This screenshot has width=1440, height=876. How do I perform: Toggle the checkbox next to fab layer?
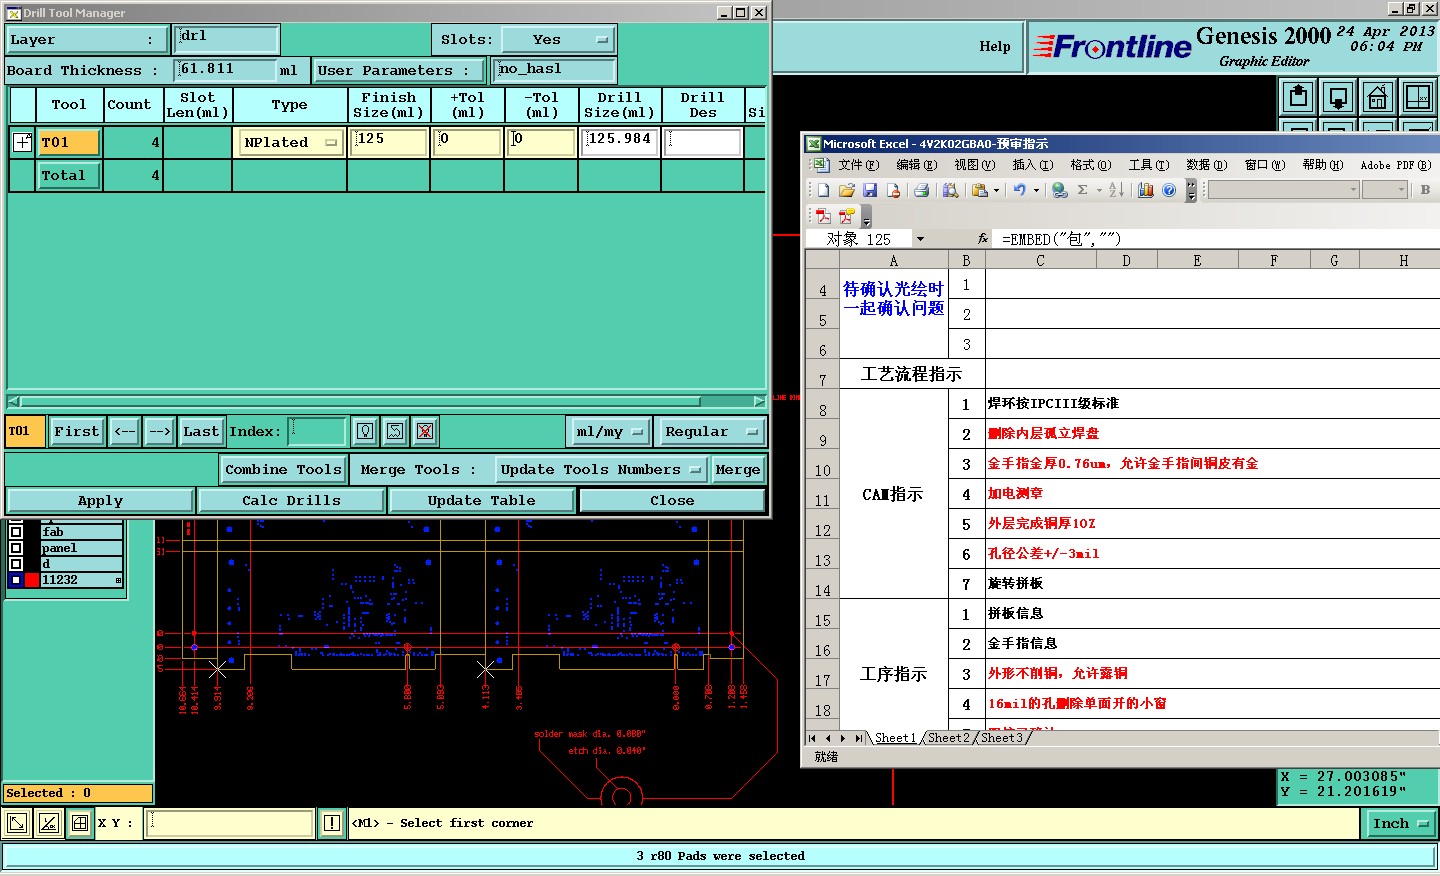(x=16, y=532)
